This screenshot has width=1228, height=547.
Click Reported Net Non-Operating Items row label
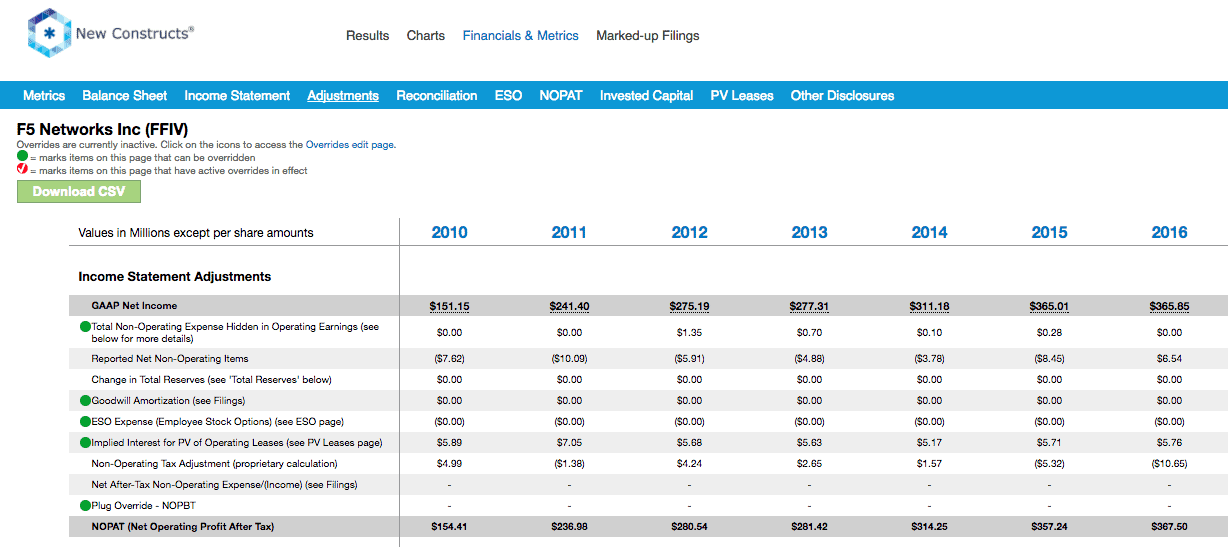(x=170, y=359)
